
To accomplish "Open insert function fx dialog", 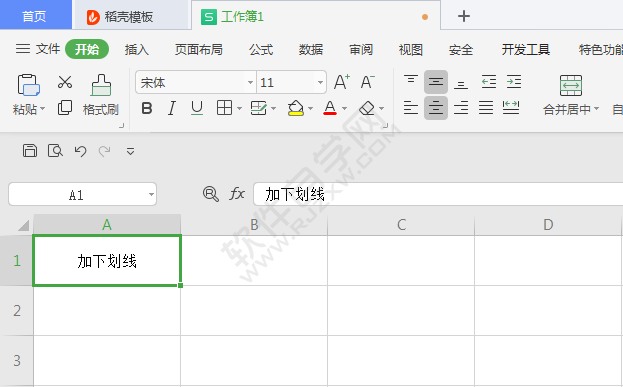I will 237,194.
